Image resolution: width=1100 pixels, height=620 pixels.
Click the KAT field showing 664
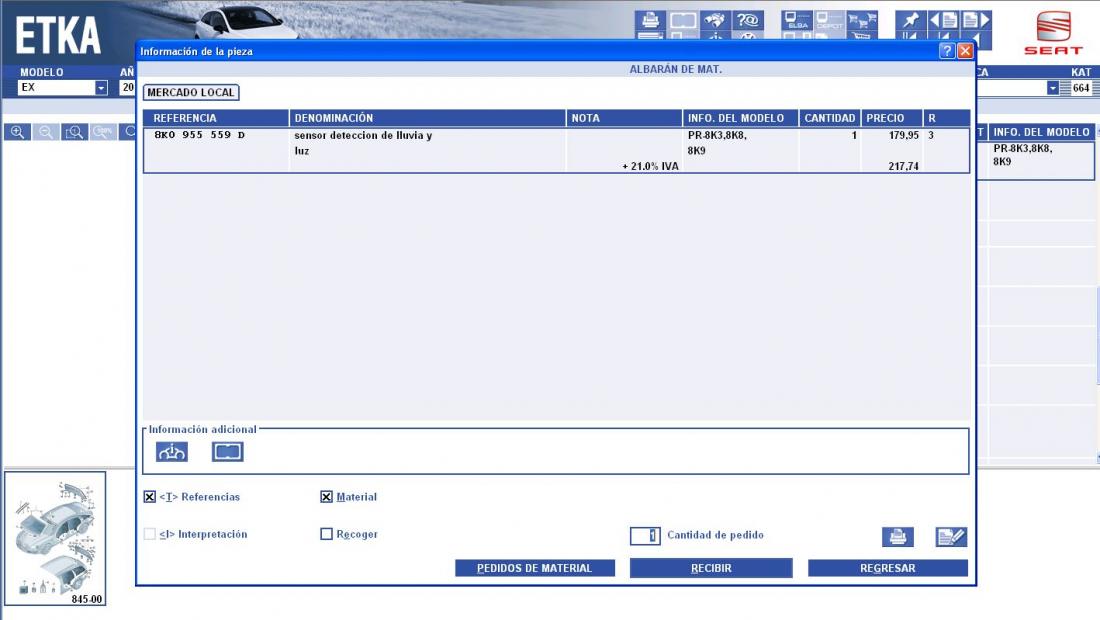1081,88
